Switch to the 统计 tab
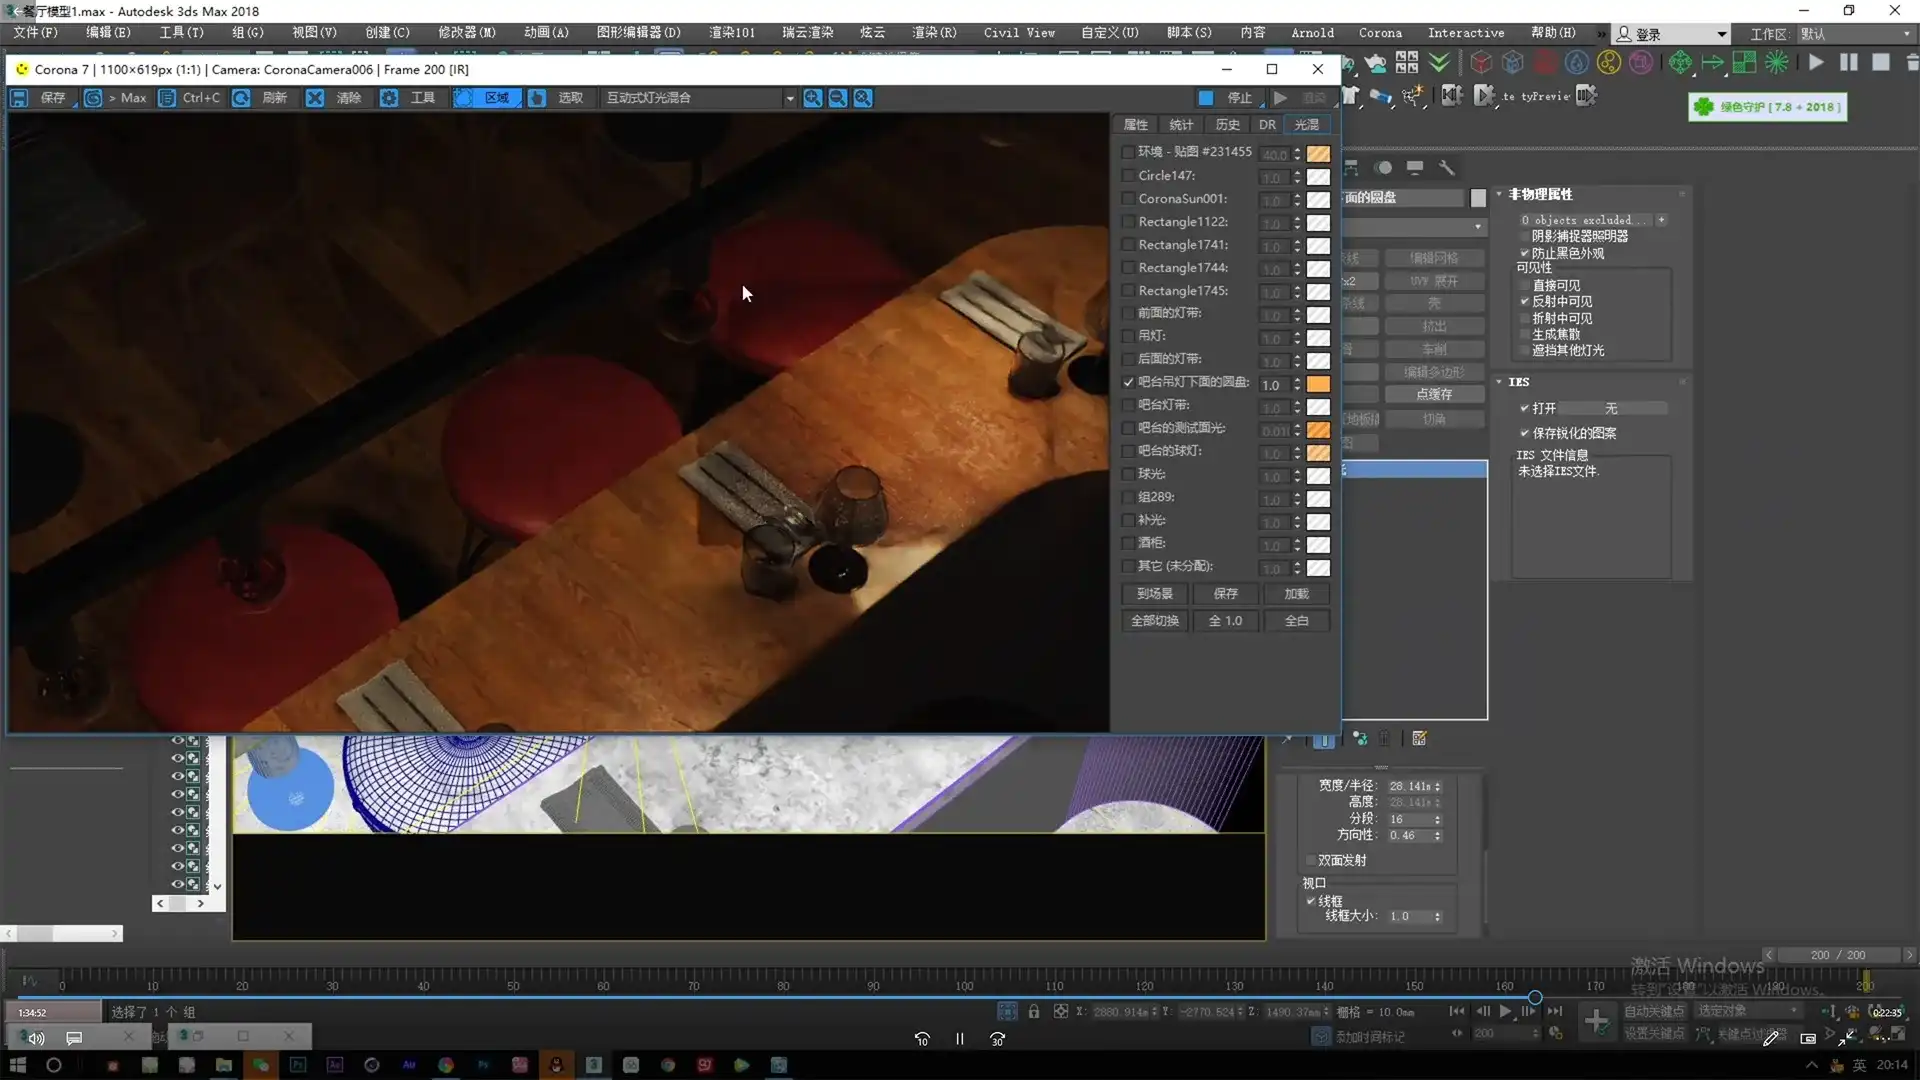 click(x=1181, y=125)
